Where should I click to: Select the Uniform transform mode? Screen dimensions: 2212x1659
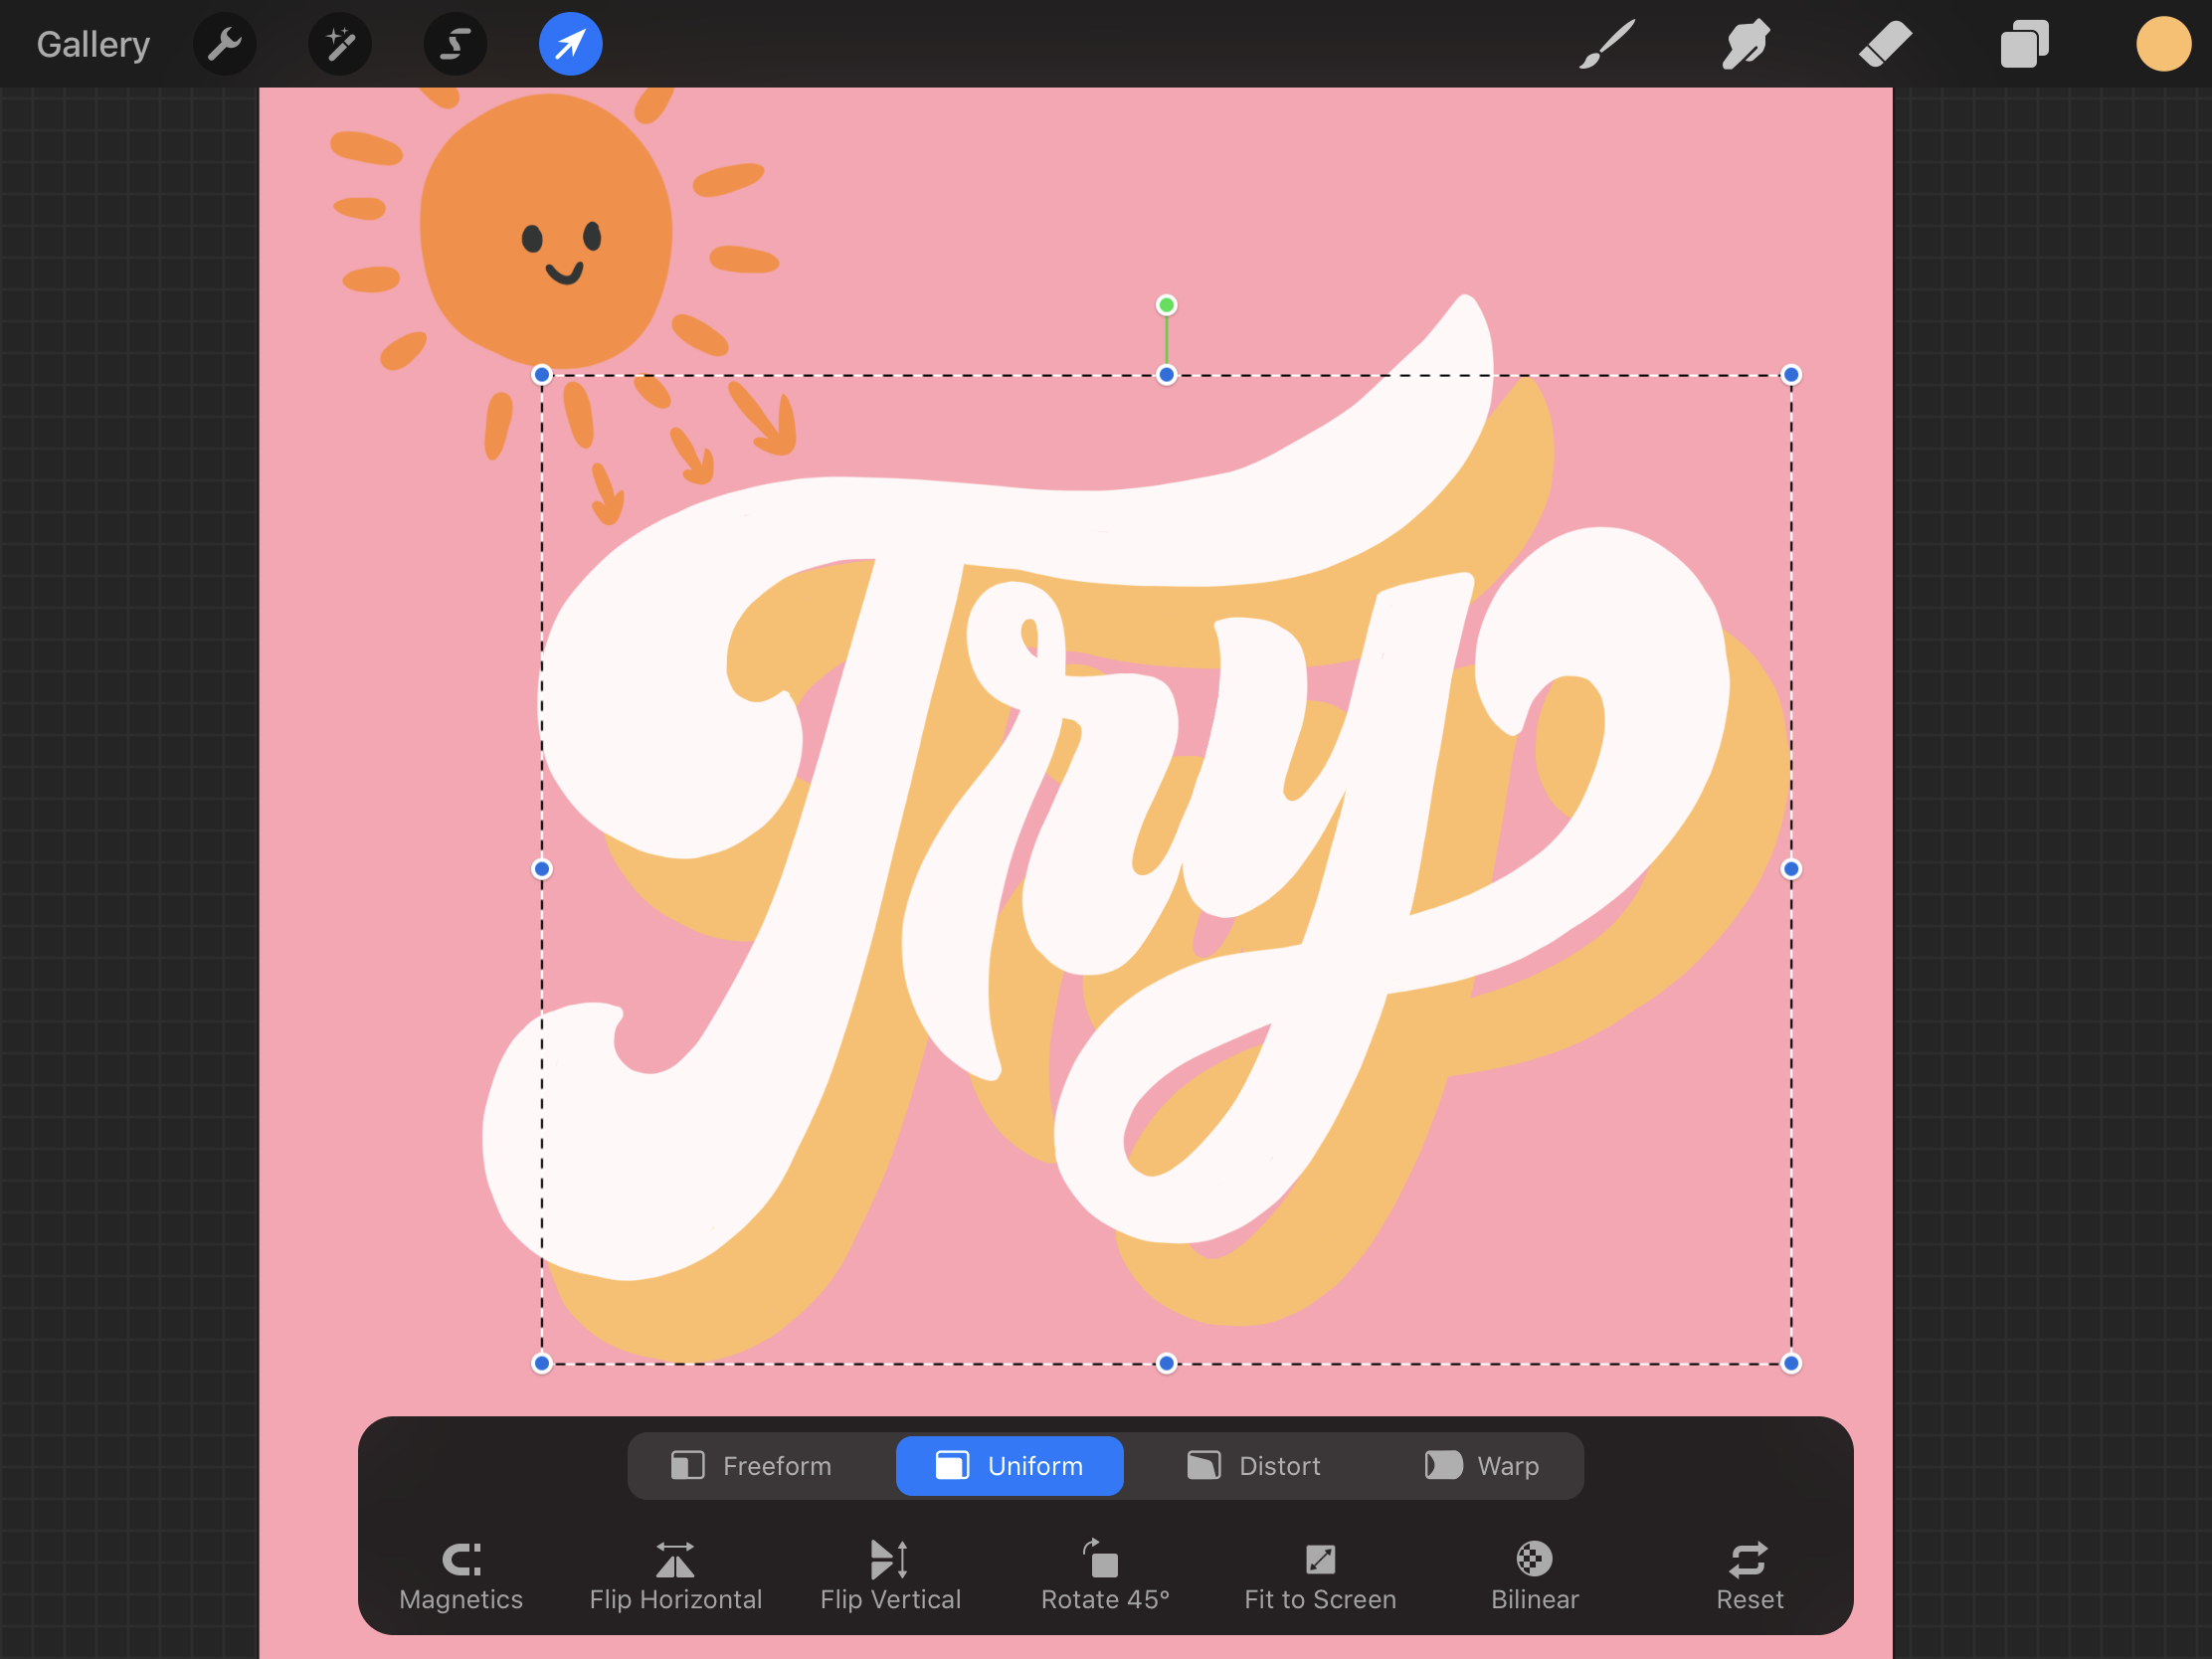[x=1009, y=1466]
